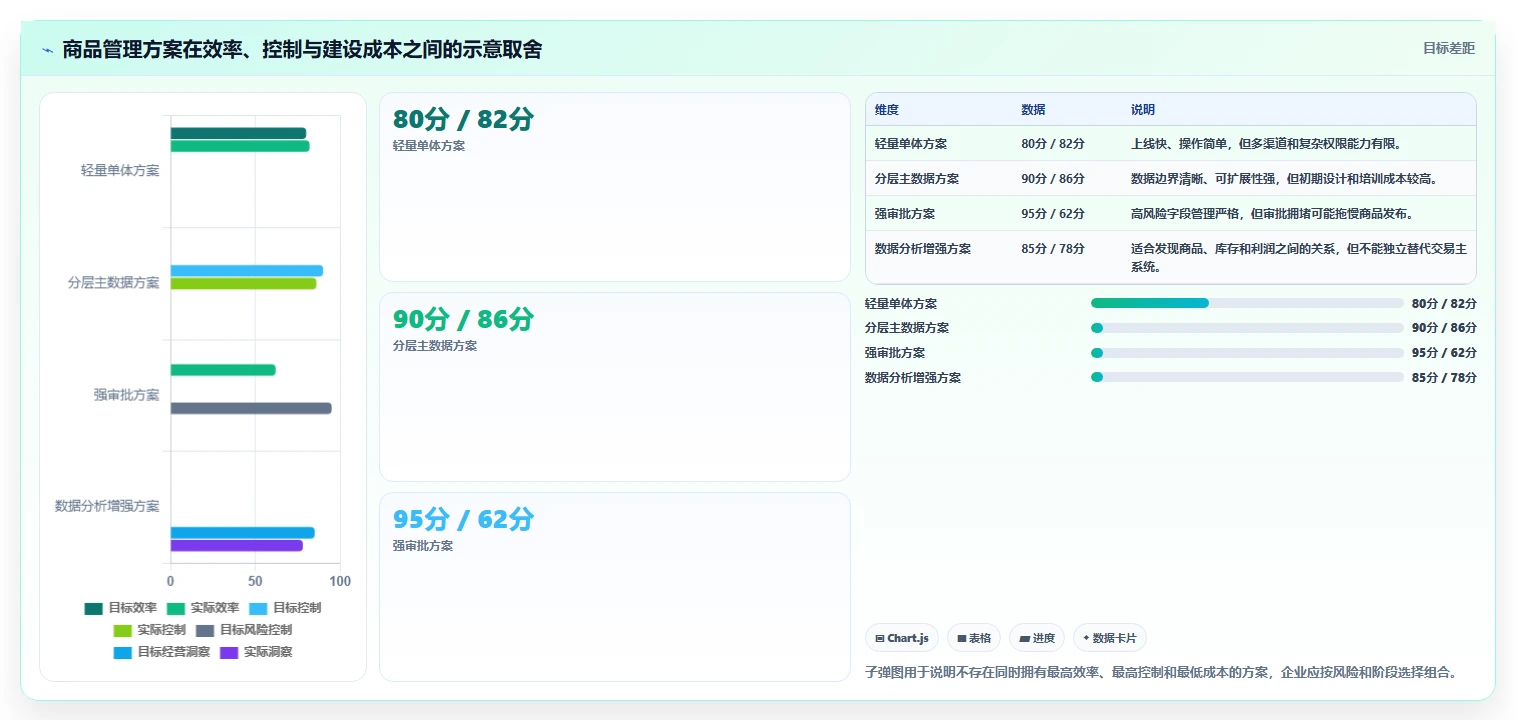Click the light blue 目标控制 bar in chart
Image resolution: width=1516 pixels, height=720 pixels.
(247, 271)
